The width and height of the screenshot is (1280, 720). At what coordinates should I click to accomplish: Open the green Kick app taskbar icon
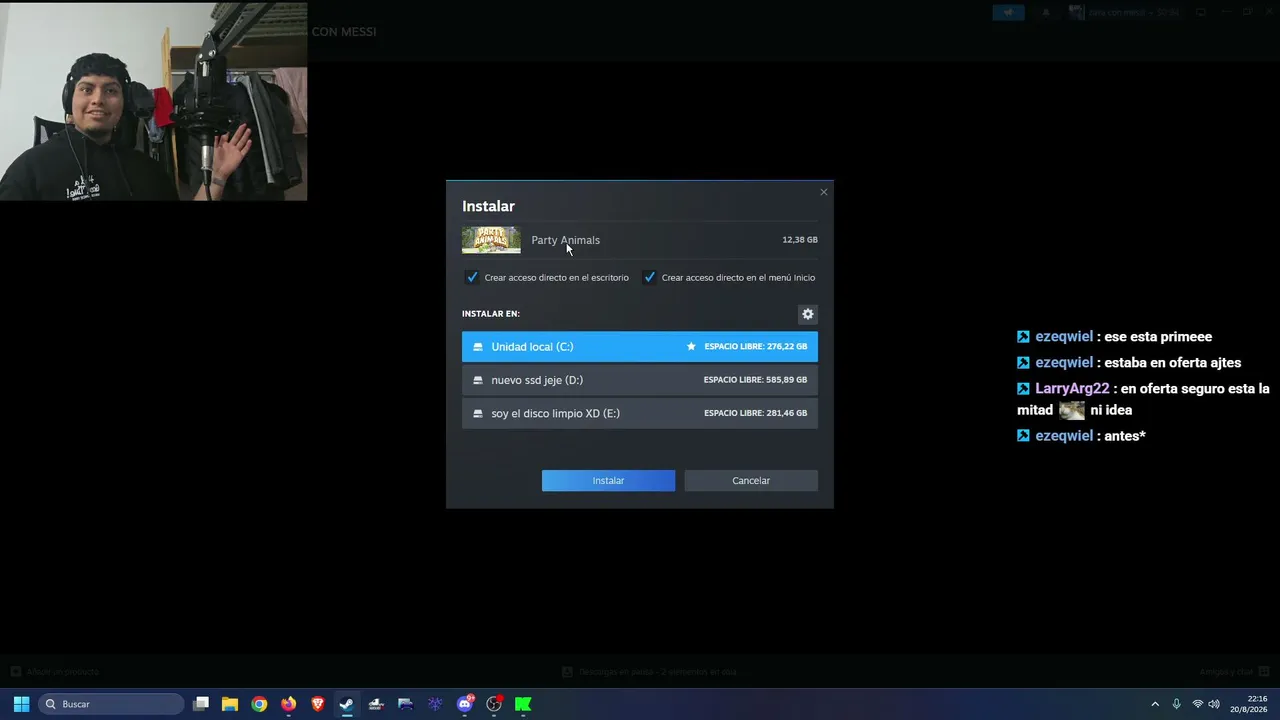(x=523, y=704)
